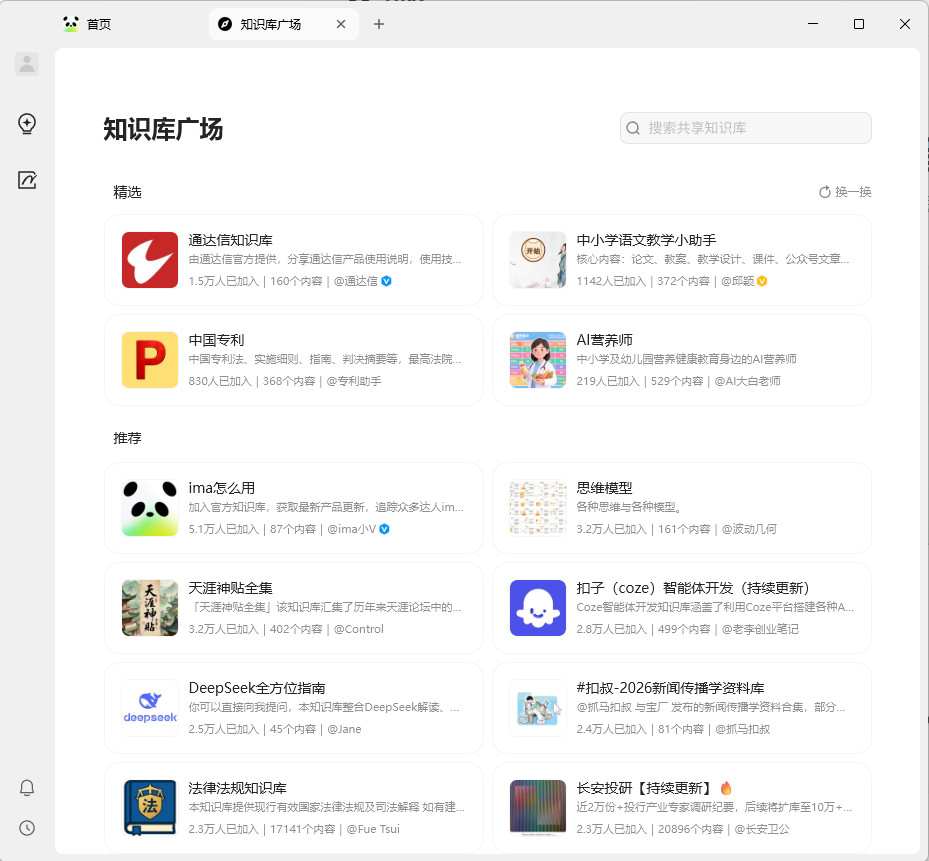Click the ima怎么用 panda icon
Screen dimensions: 929x861
tap(150, 508)
